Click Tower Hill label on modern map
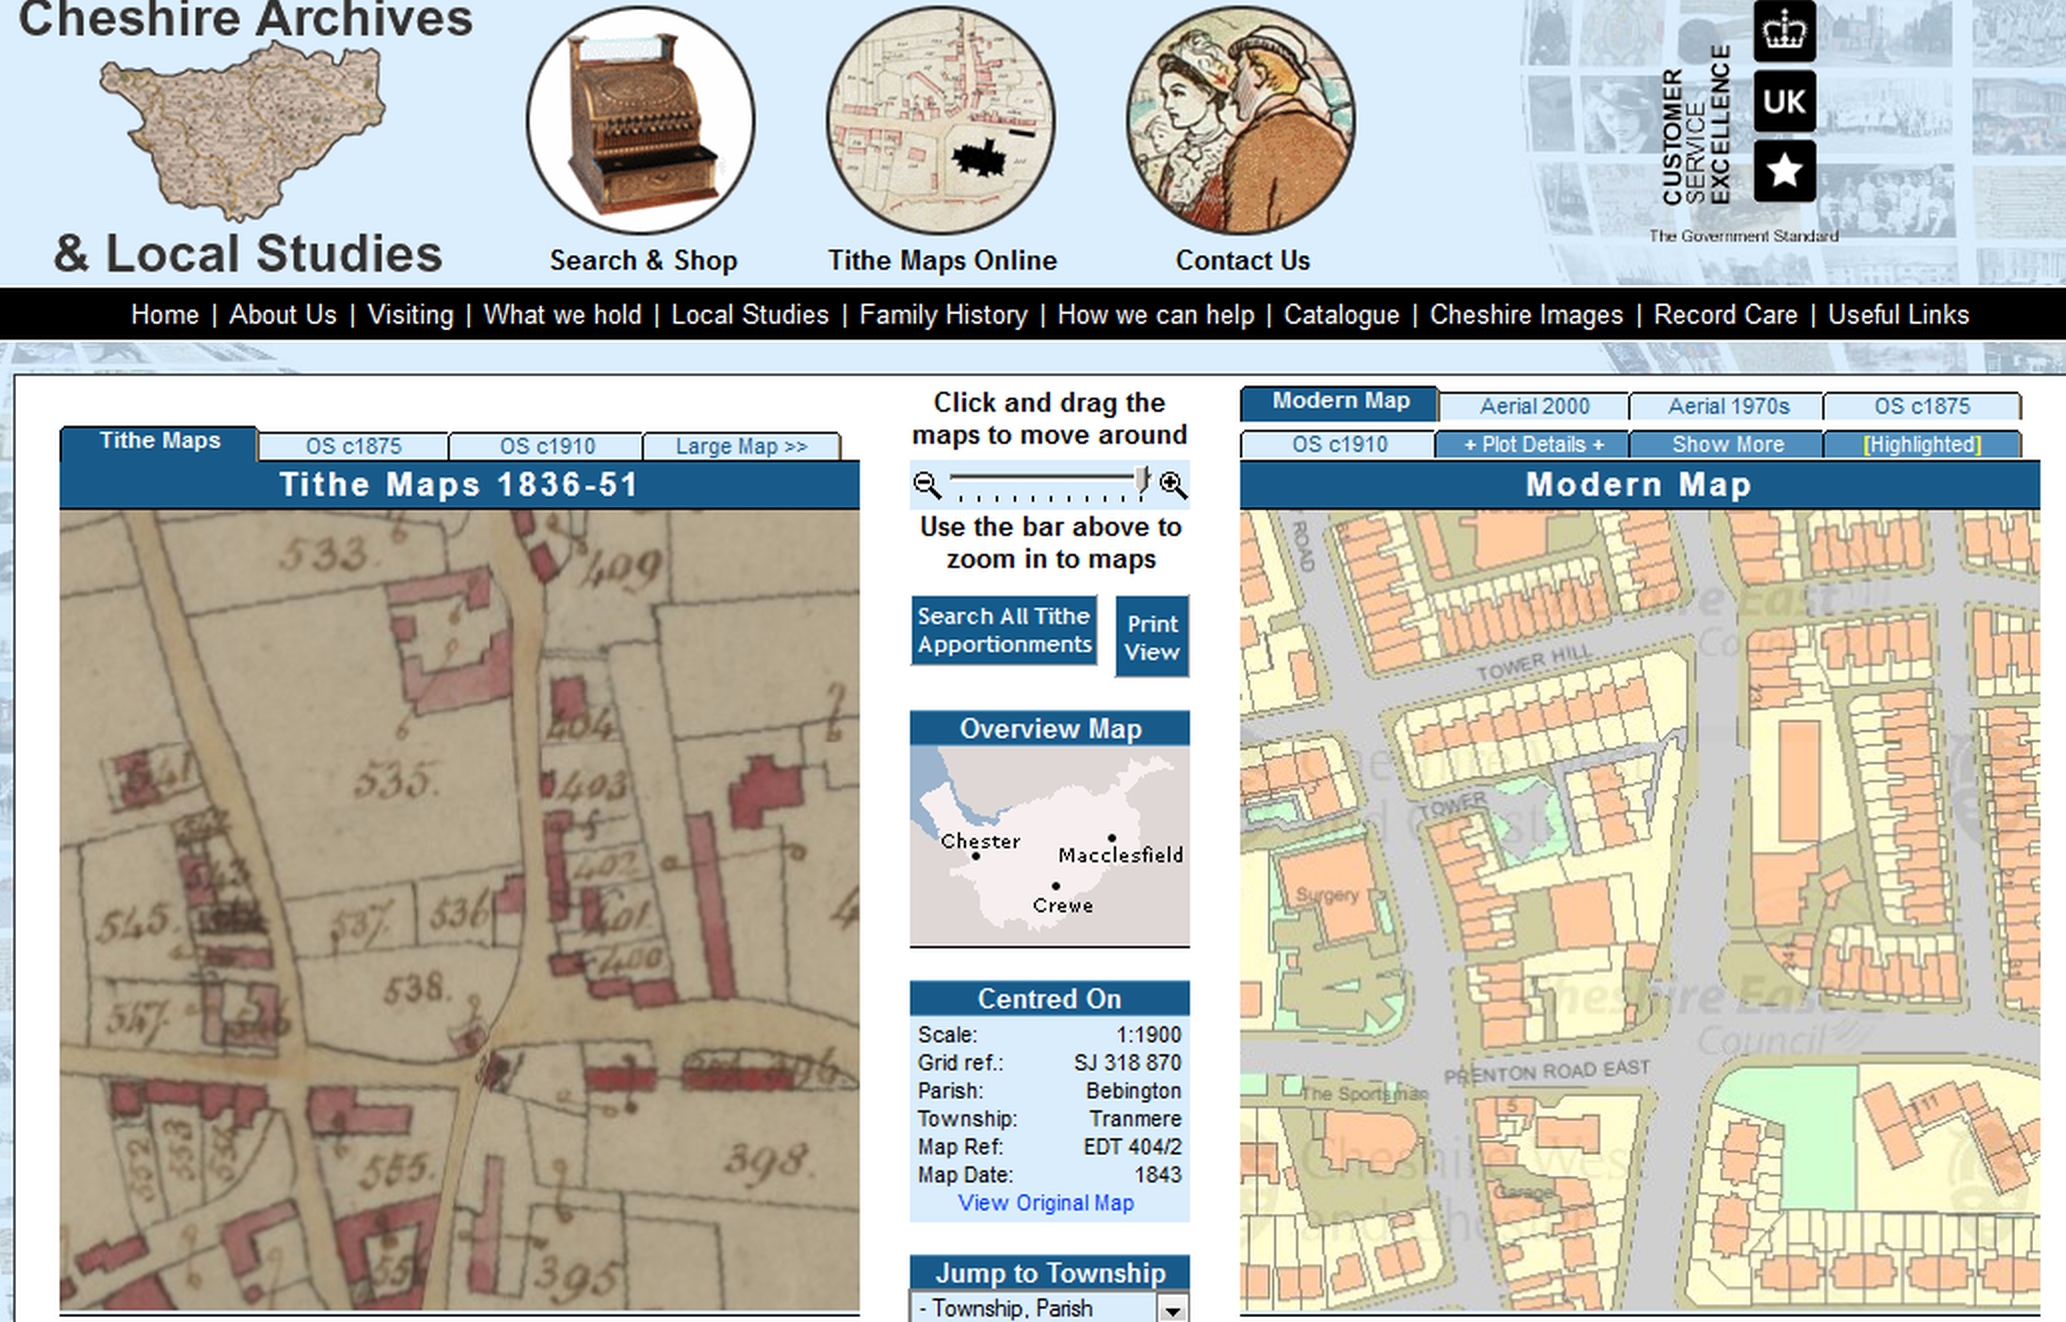 pos(1534,662)
